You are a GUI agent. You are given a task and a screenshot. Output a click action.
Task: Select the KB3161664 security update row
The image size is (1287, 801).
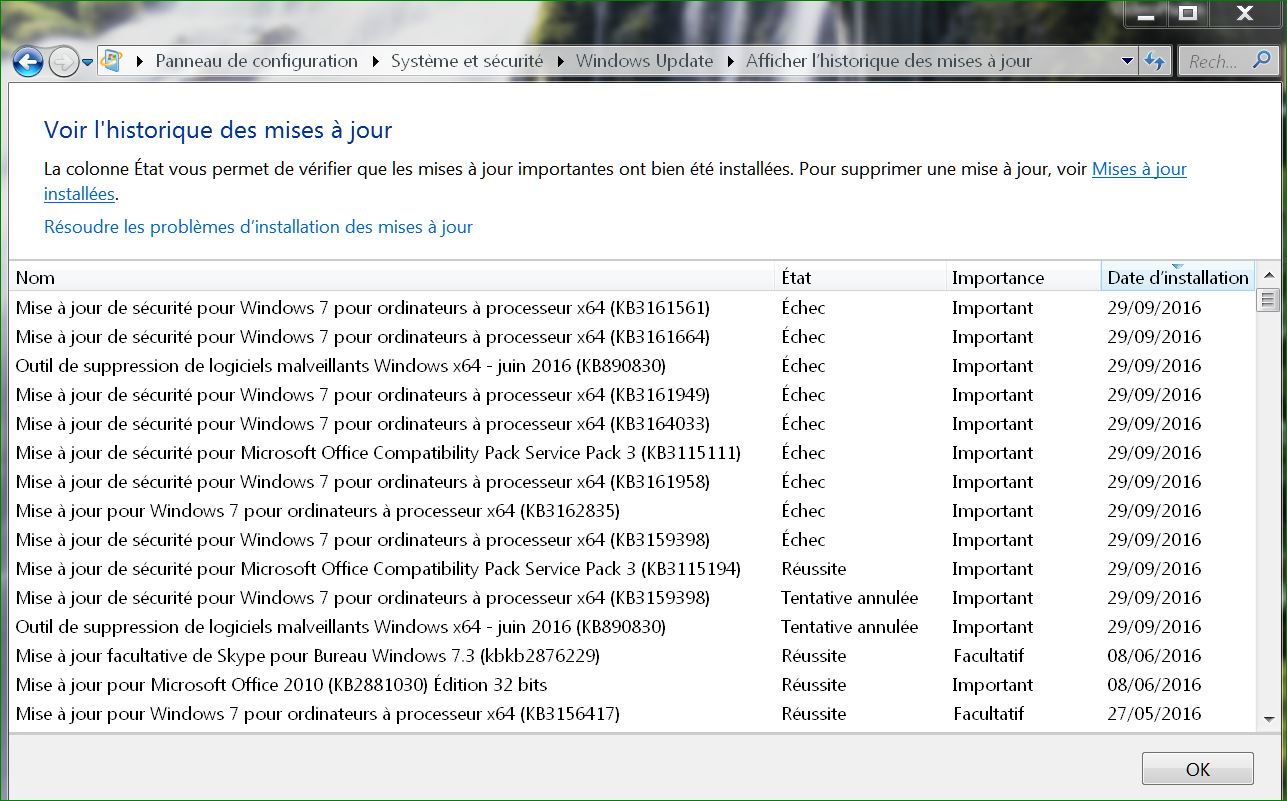tap(632, 336)
